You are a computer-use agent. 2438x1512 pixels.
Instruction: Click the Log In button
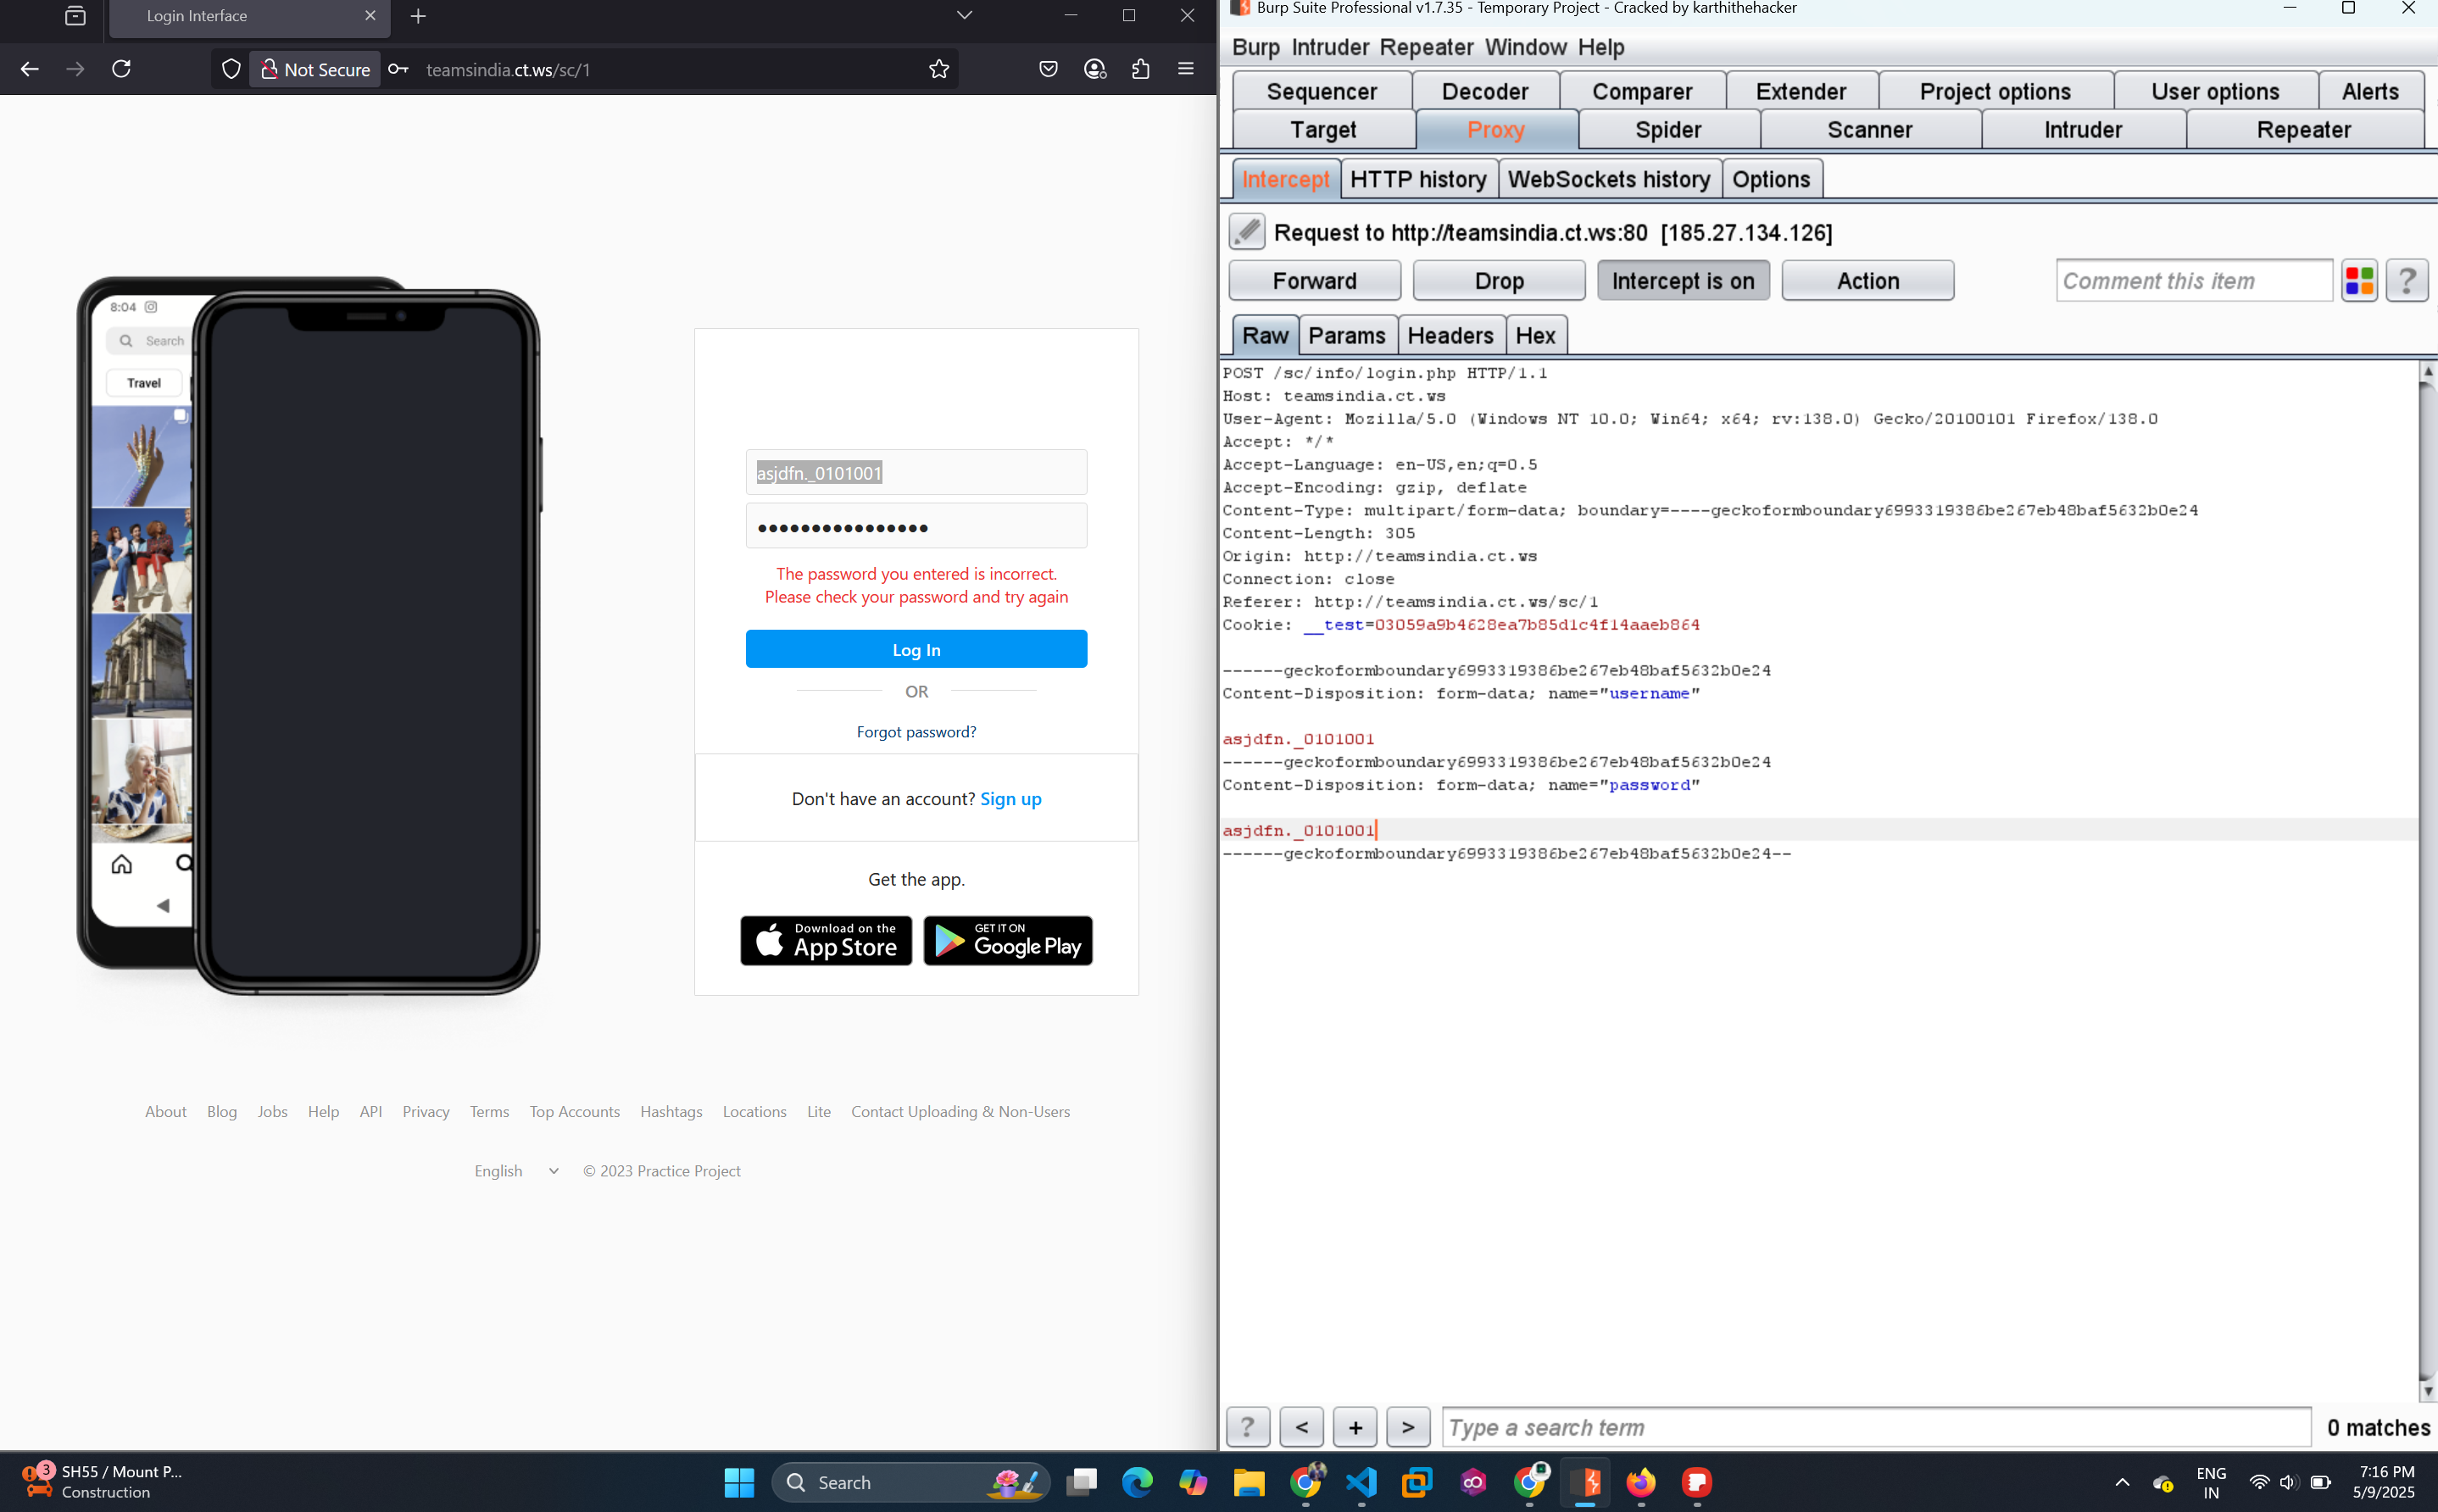(916, 649)
